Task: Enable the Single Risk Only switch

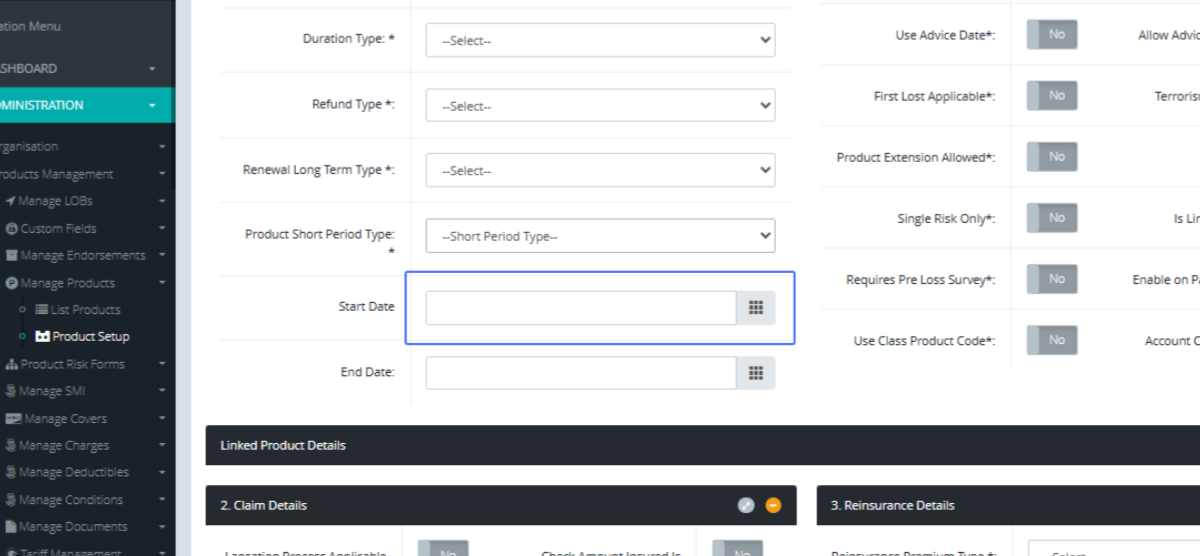Action: 1051,218
